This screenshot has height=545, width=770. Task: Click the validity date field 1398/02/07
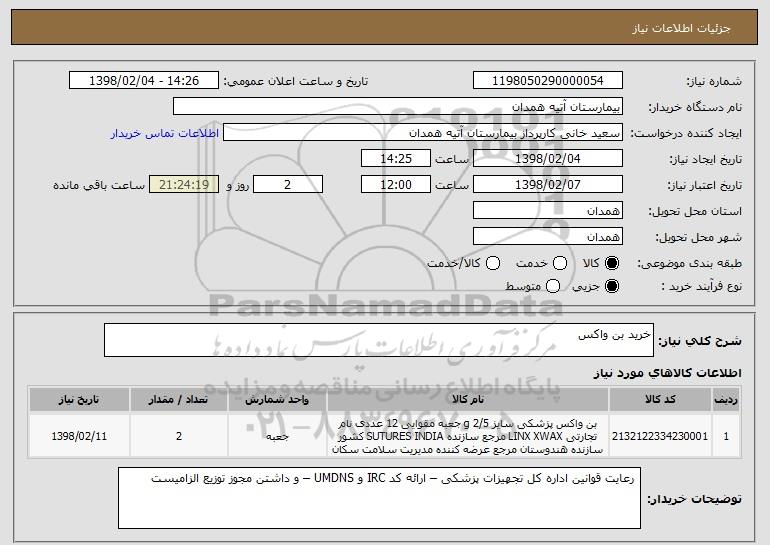[x=548, y=185]
